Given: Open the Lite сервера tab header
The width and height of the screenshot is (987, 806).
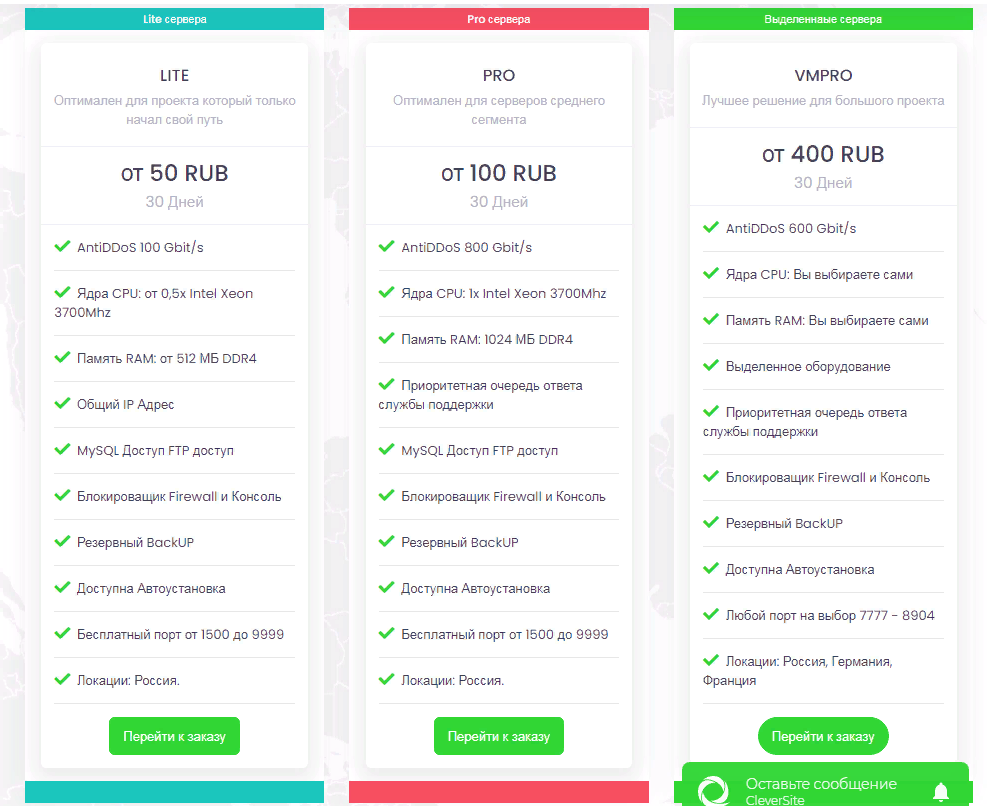Looking at the screenshot, I should click(174, 19).
